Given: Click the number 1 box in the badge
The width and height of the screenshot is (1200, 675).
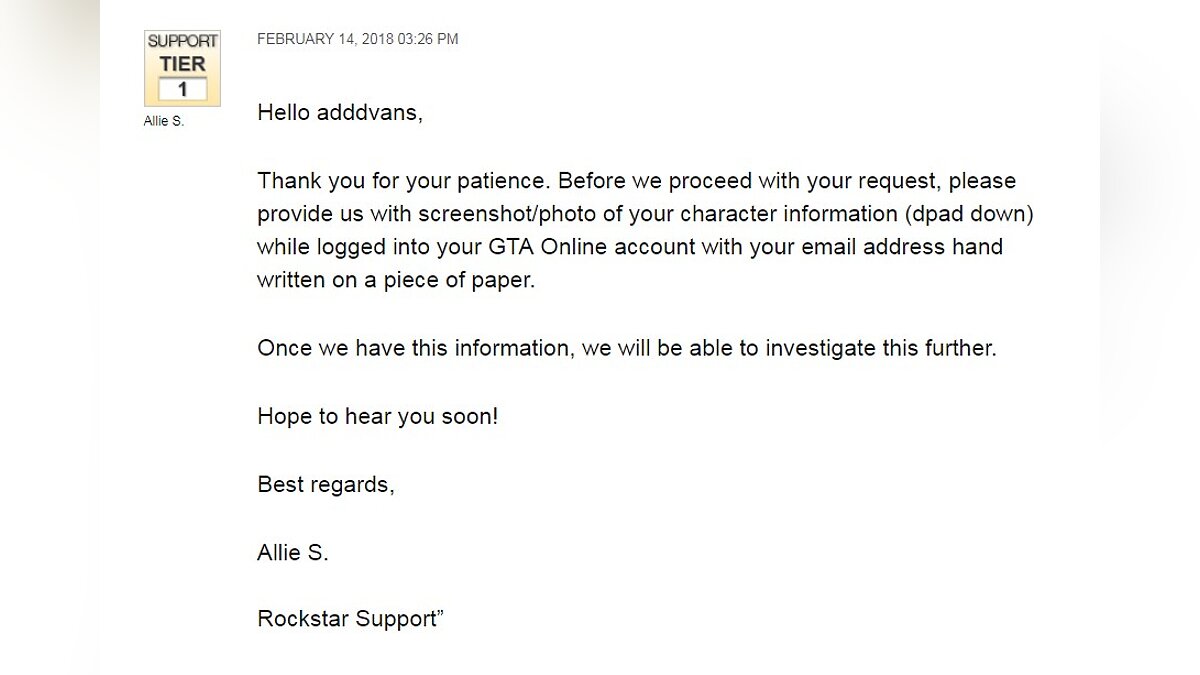Looking at the screenshot, I should 182,90.
